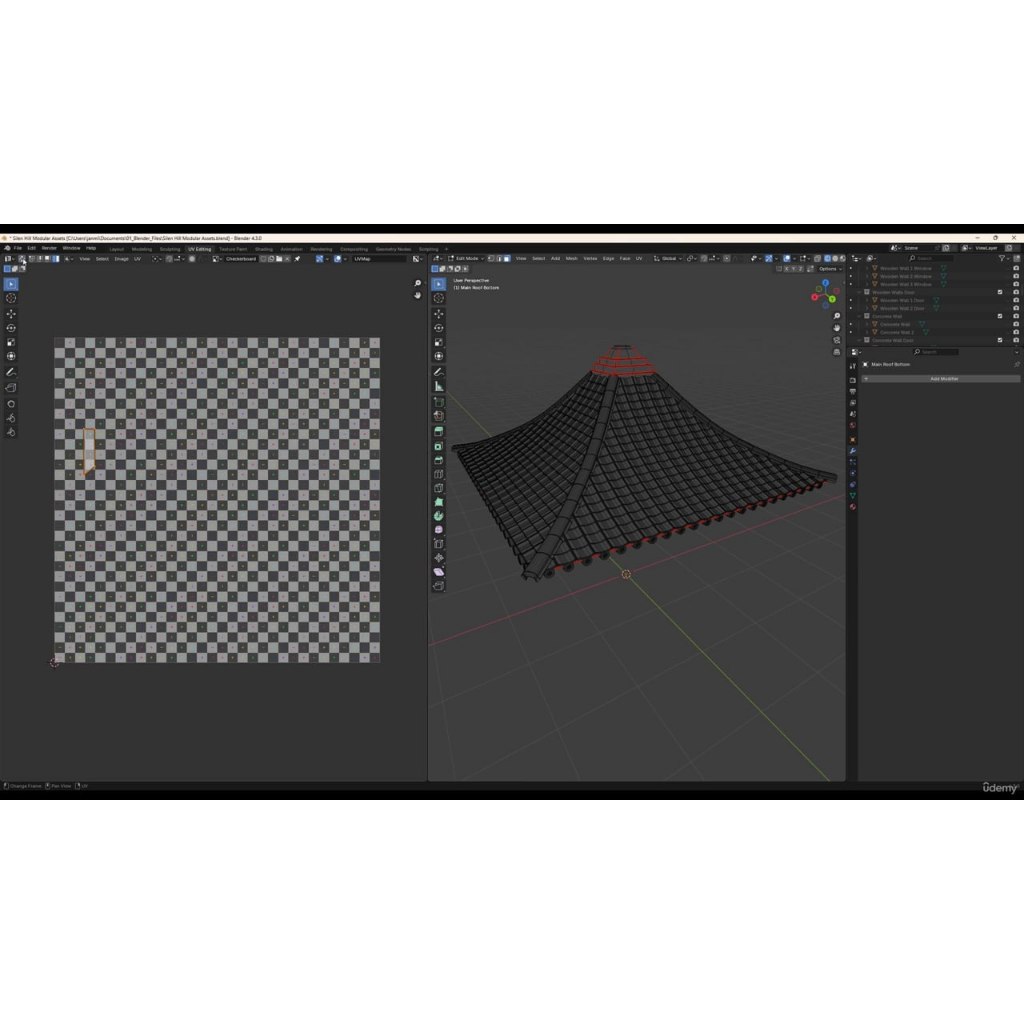The height and width of the screenshot is (1024, 1024).
Task: Select the Cursor tool in 3D viewport toolbar
Action: [x=439, y=298]
